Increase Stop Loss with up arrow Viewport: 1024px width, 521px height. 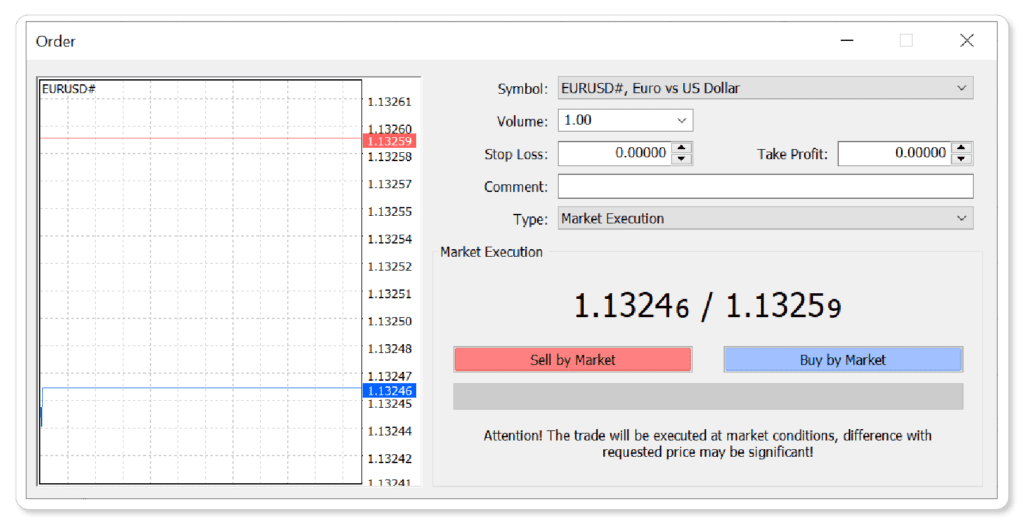point(681,148)
